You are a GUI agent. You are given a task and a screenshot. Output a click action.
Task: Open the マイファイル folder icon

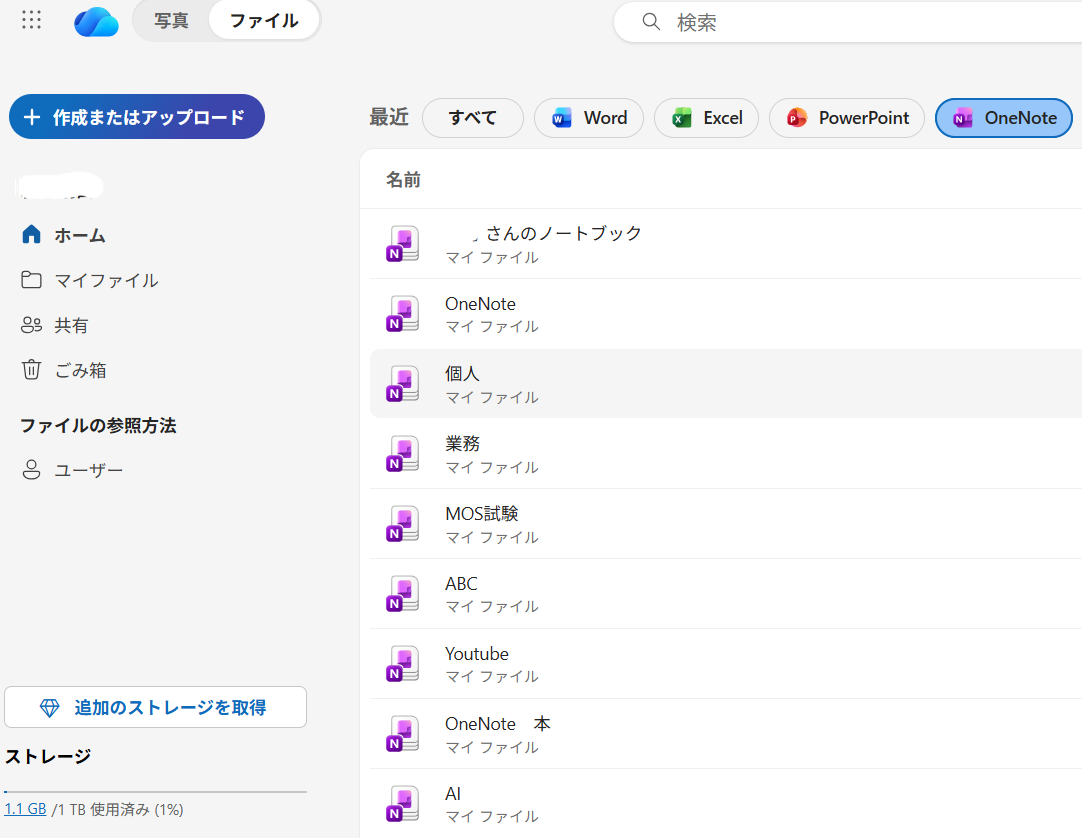[31, 280]
